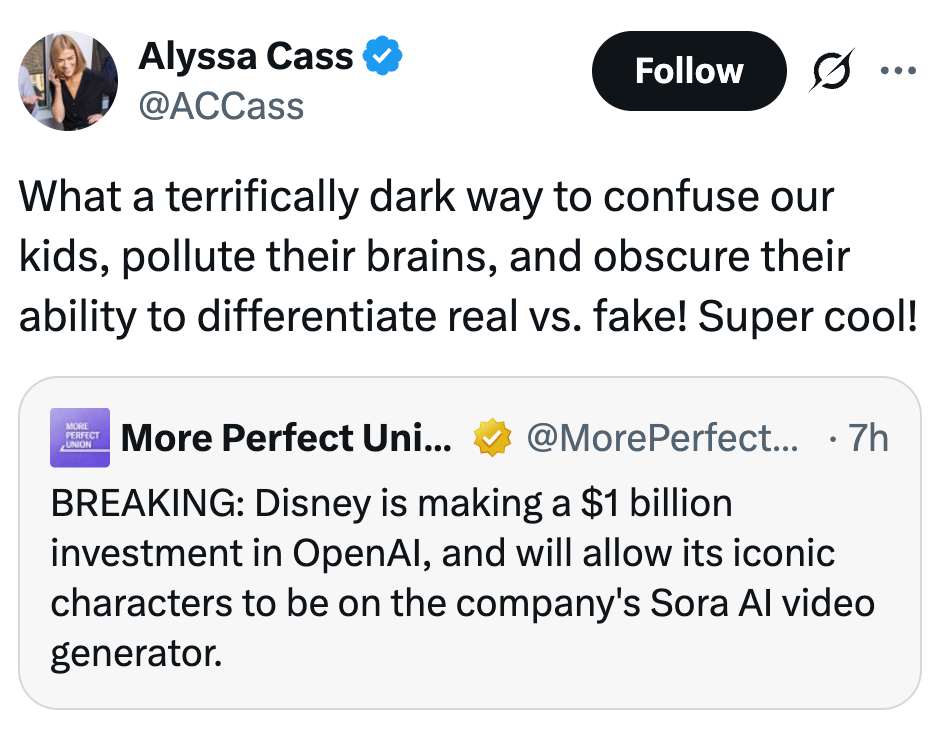Click More Perfect Union's gold verification badge

point(492,437)
